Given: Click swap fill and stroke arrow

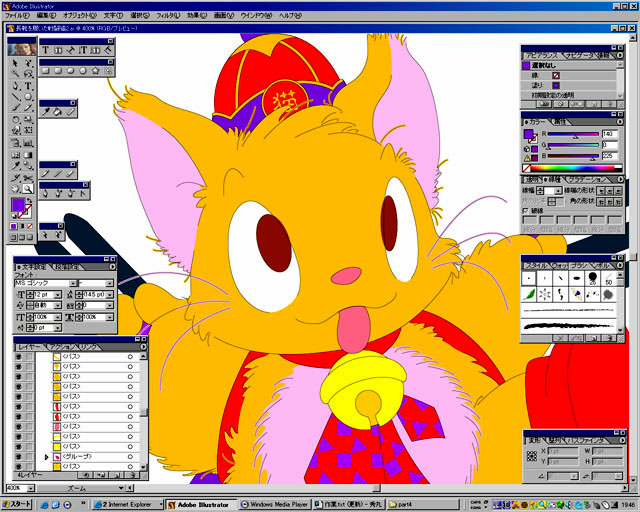Looking at the screenshot, I should click(x=29, y=201).
